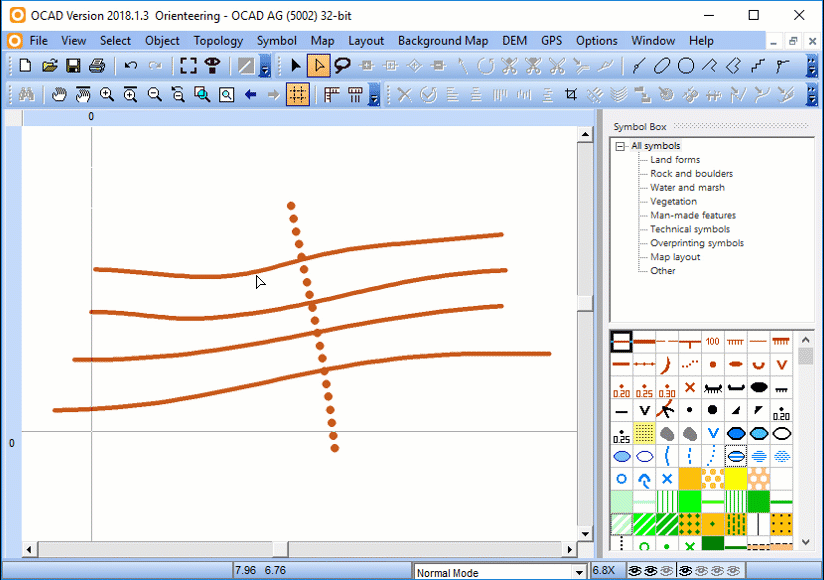The image size is (824, 580).
Task: Open a map with the folder icon
Action: (x=49, y=66)
